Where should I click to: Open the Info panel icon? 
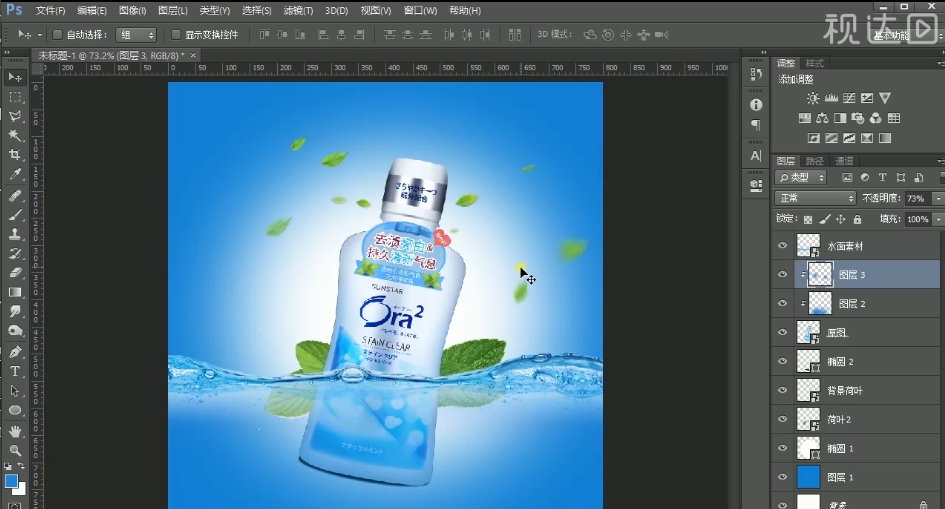point(756,105)
